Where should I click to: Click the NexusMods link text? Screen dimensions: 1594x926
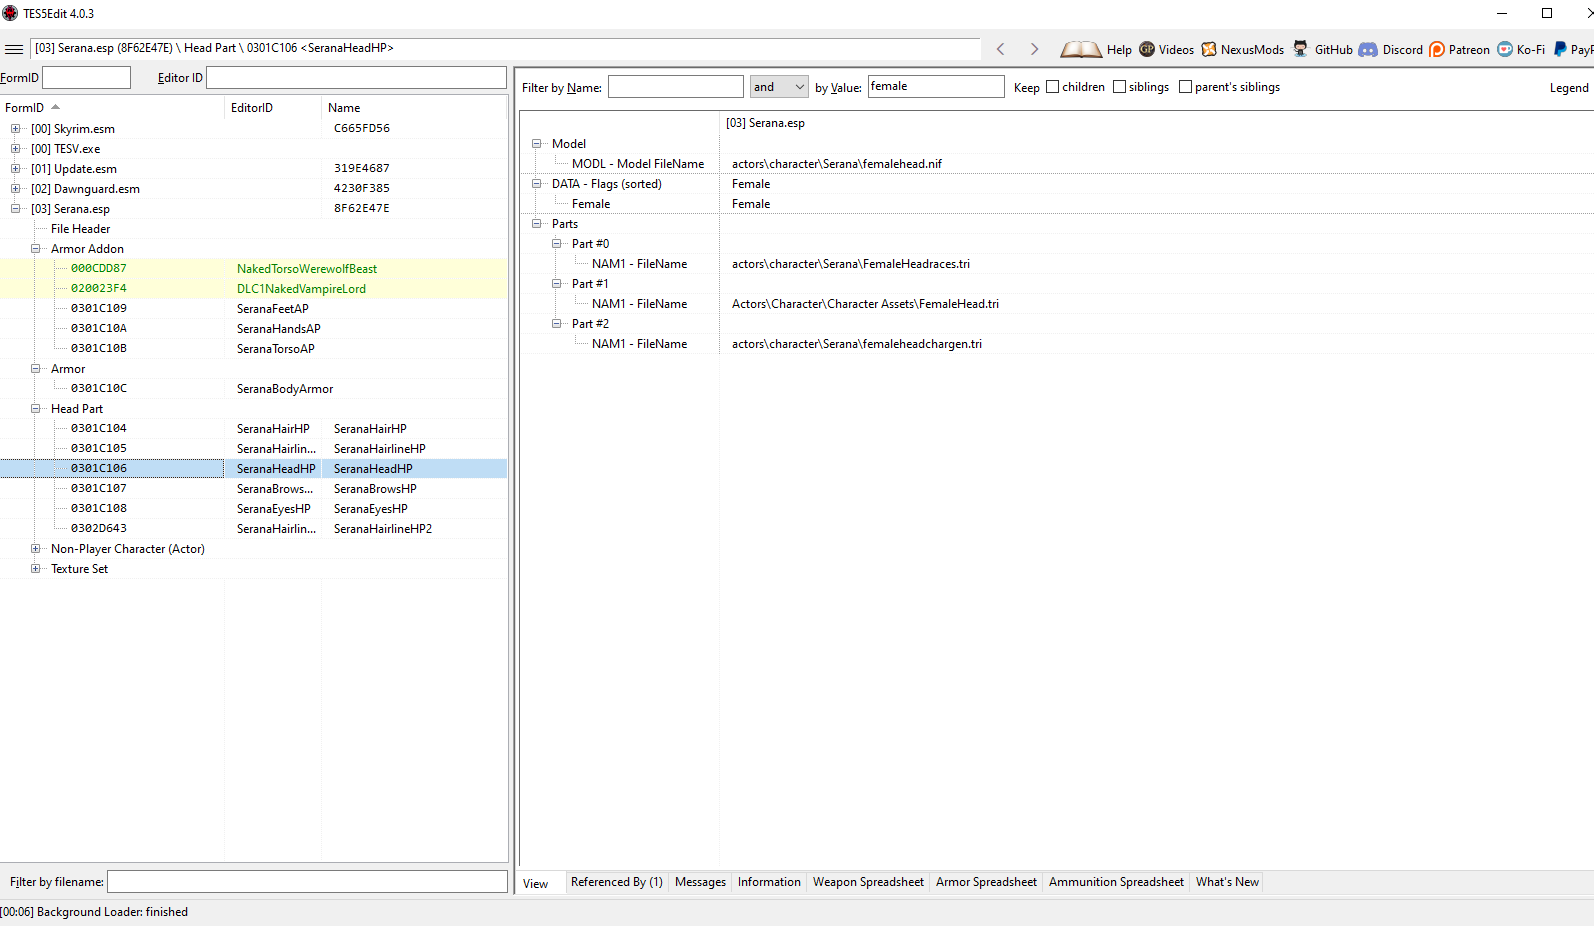coord(1252,50)
